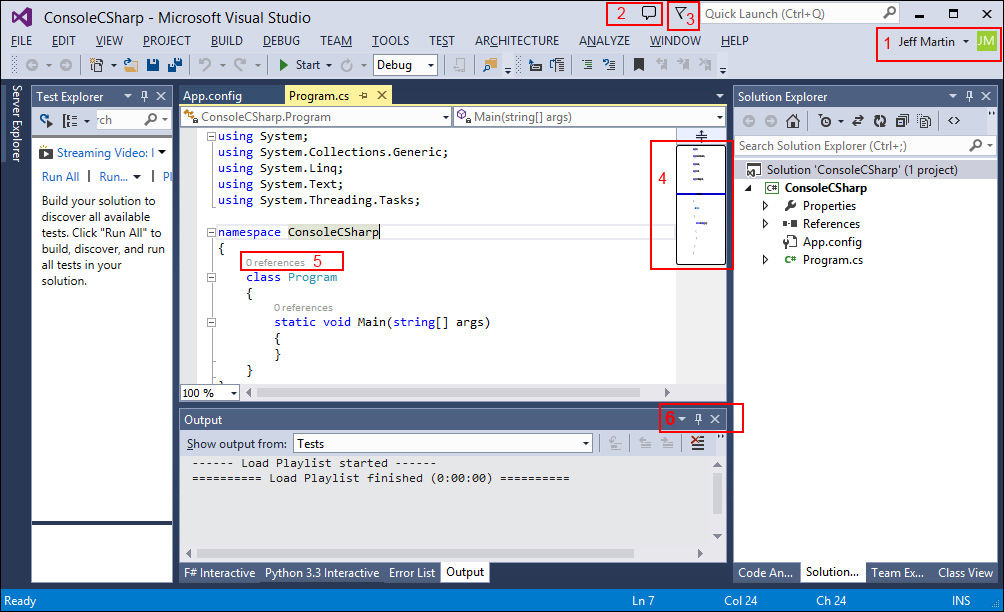
Task: Click the Output window's horizontal scrollbar thumb
Action: pos(416,553)
